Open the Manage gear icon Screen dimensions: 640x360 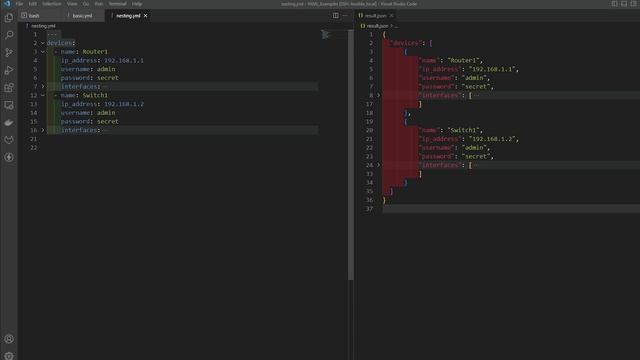(9, 356)
